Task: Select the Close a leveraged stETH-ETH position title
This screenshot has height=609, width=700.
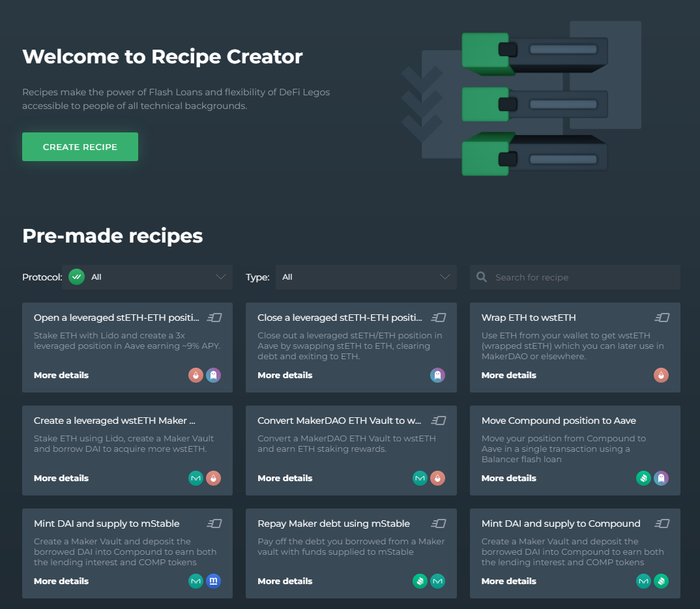Action: (x=340, y=317)
